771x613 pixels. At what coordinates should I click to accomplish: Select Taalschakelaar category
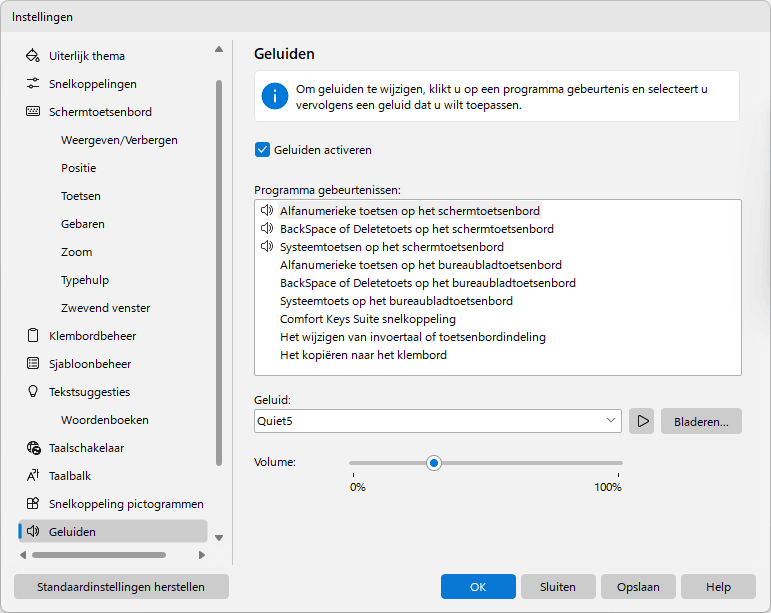(87, 448)
